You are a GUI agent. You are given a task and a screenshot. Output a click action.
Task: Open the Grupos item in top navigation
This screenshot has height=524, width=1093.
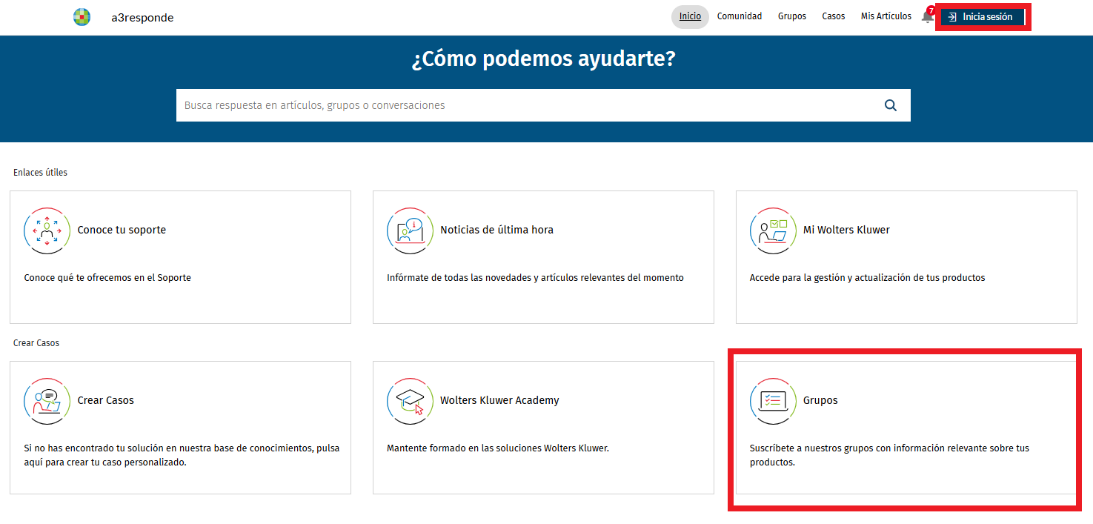coord(793,17)
